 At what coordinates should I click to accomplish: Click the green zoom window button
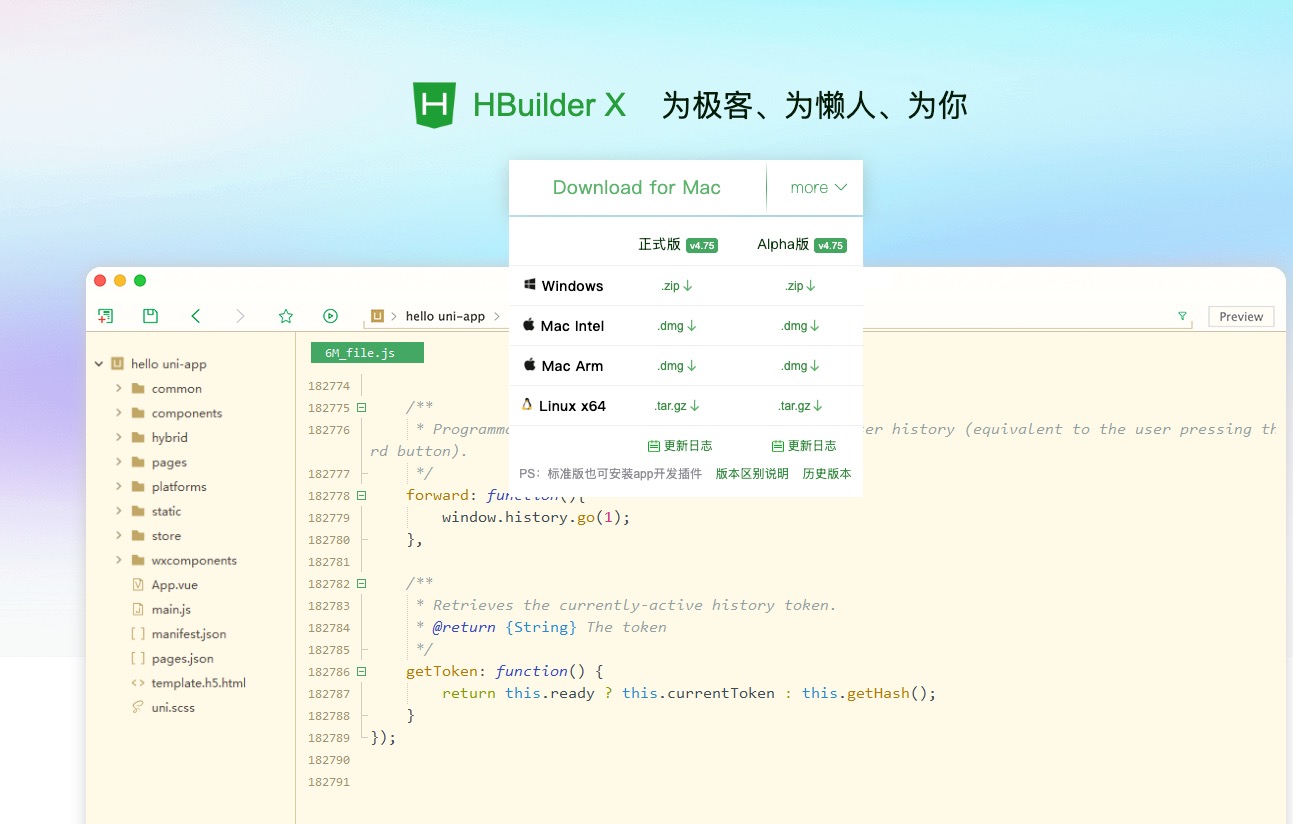pyautogui.click(x=140, y=281)
